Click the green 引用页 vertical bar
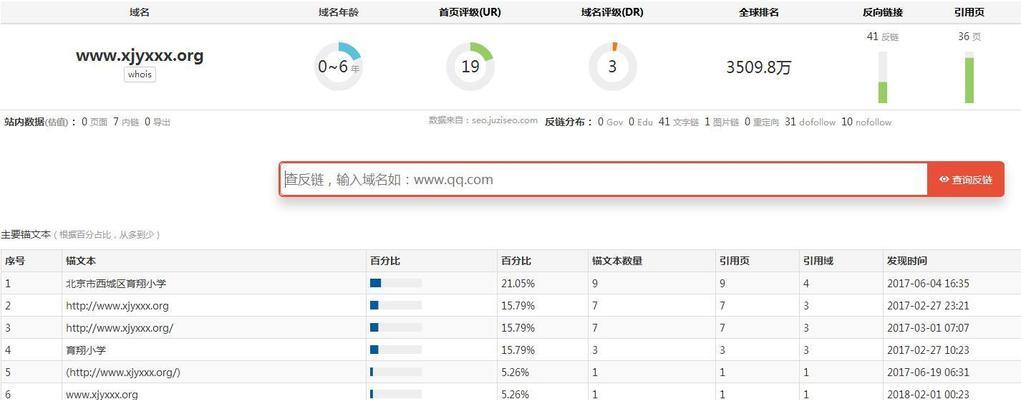 click(969, 80)
